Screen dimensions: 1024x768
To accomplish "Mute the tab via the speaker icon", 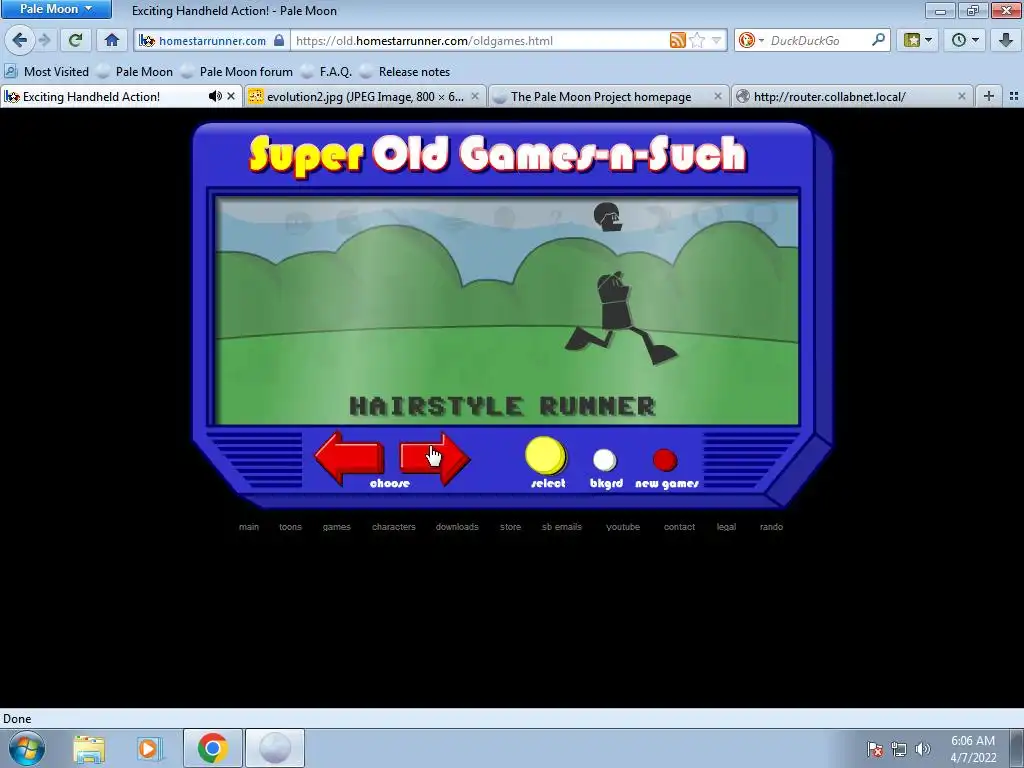I will pyautogui.click(x=215, y=97).
